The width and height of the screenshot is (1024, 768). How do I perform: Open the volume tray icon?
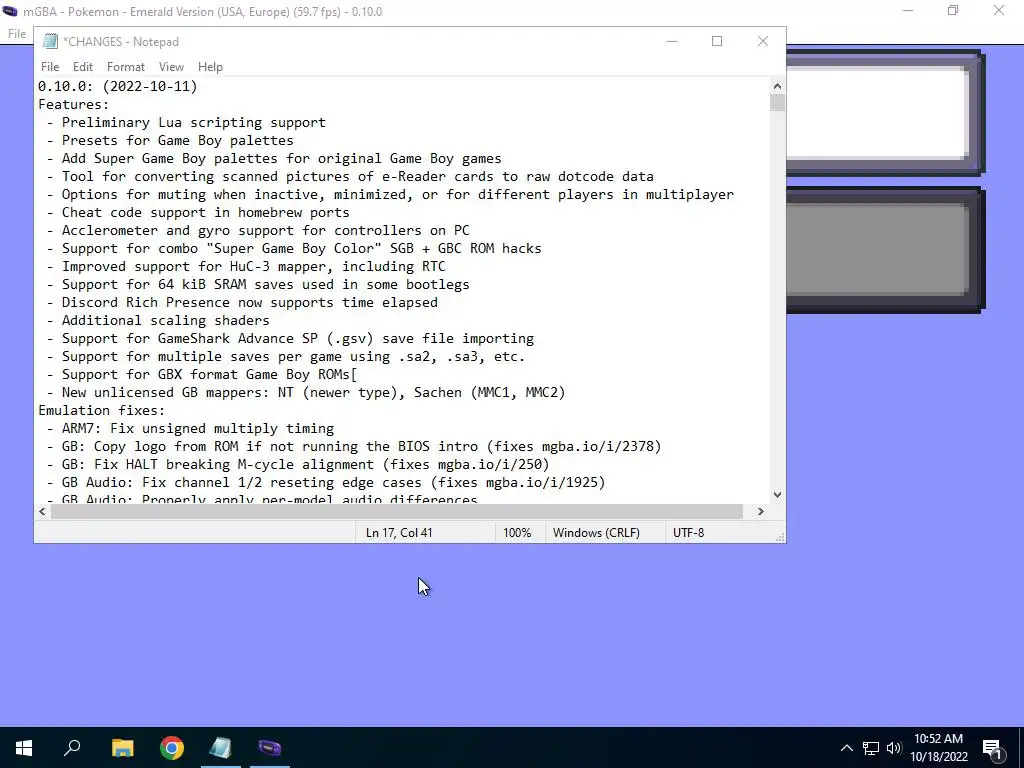tap(894, 748)
